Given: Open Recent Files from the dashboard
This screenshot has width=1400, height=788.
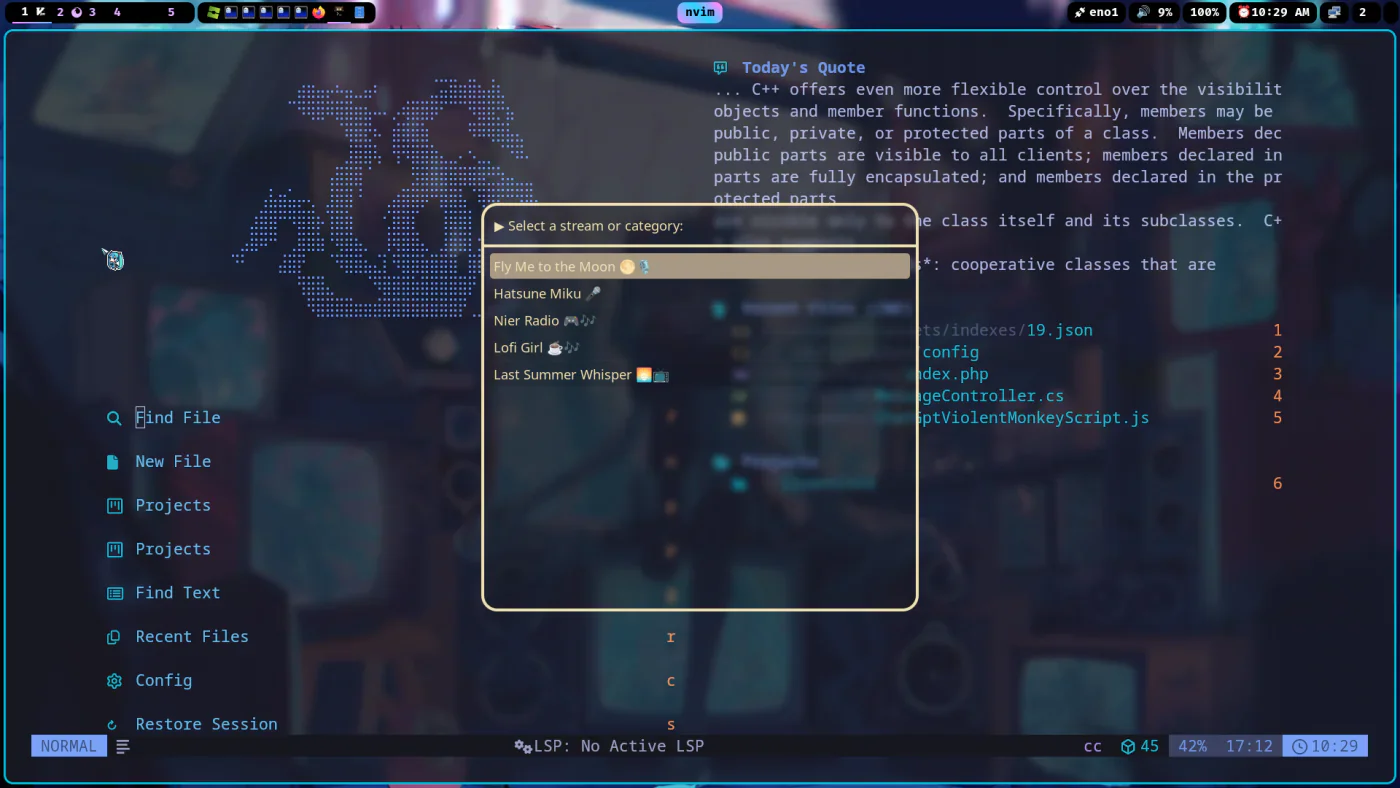Looking at the screenshot, I should [192, 637].
